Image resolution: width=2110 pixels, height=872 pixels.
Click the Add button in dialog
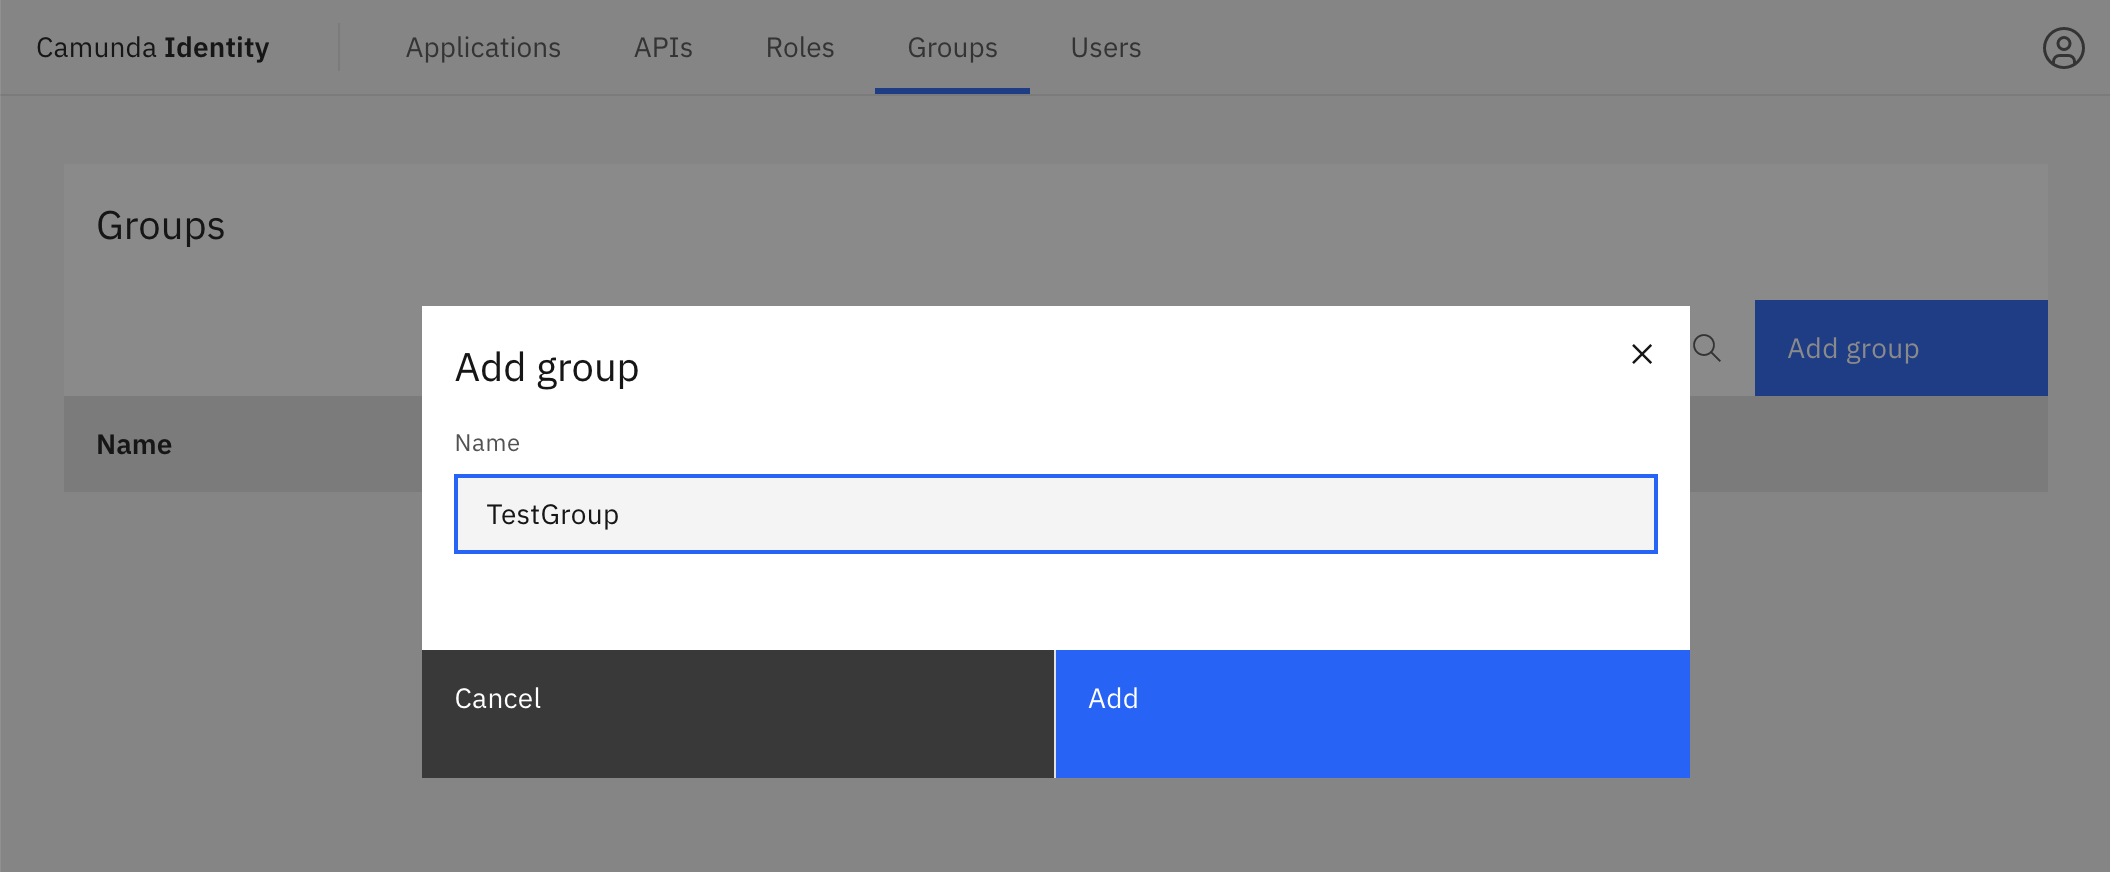1372,714
